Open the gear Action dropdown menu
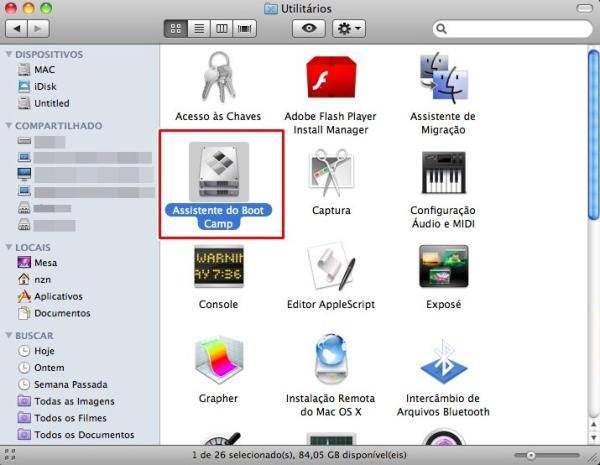This screenshot has width=600, height=465. tap(349, 29)
